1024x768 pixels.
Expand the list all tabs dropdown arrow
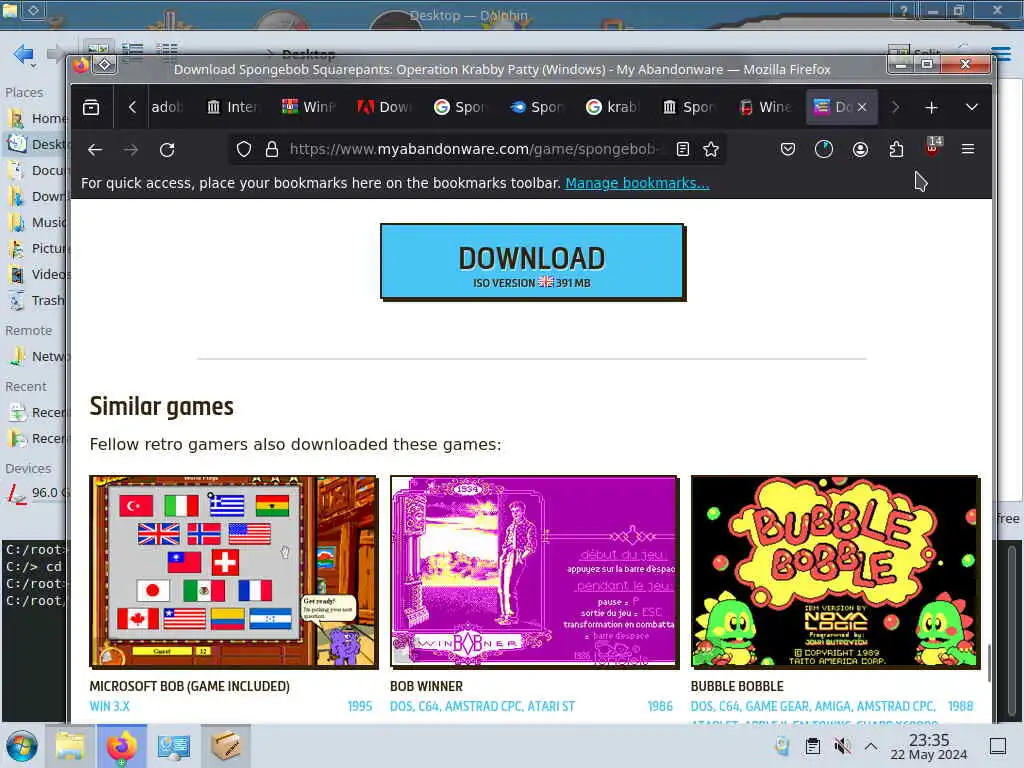tap(972, 107)
